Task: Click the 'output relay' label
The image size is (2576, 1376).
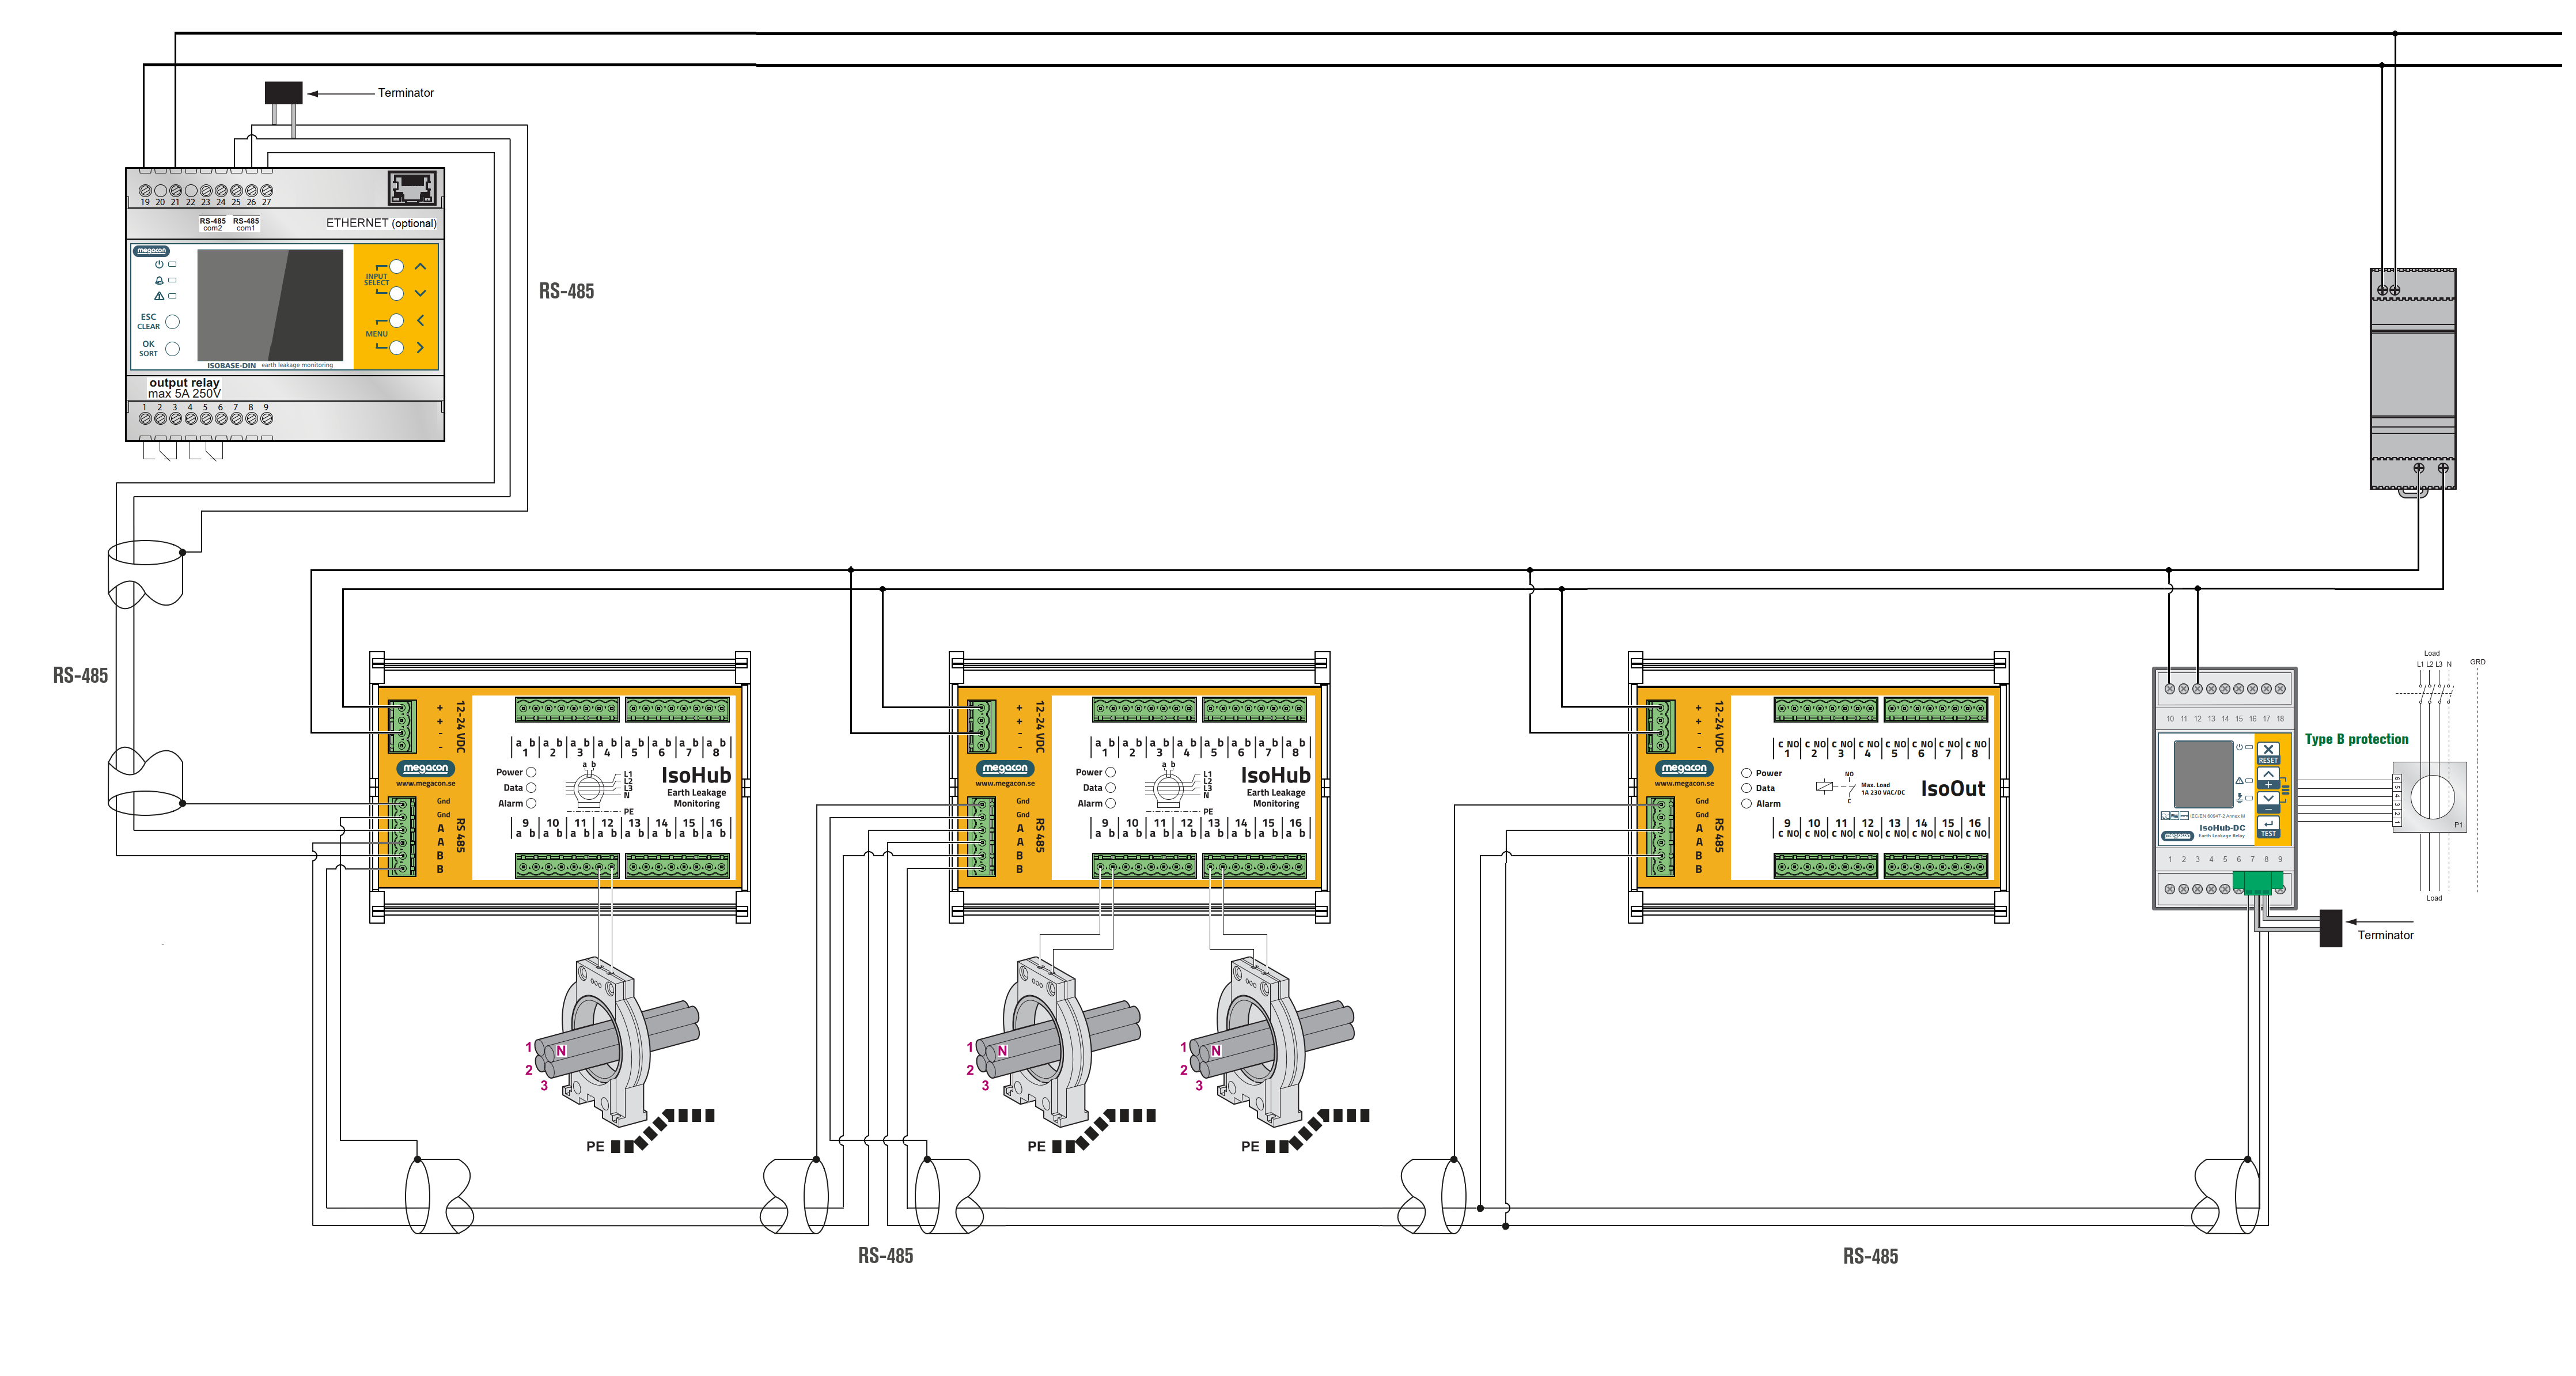Action: [184, 383]
